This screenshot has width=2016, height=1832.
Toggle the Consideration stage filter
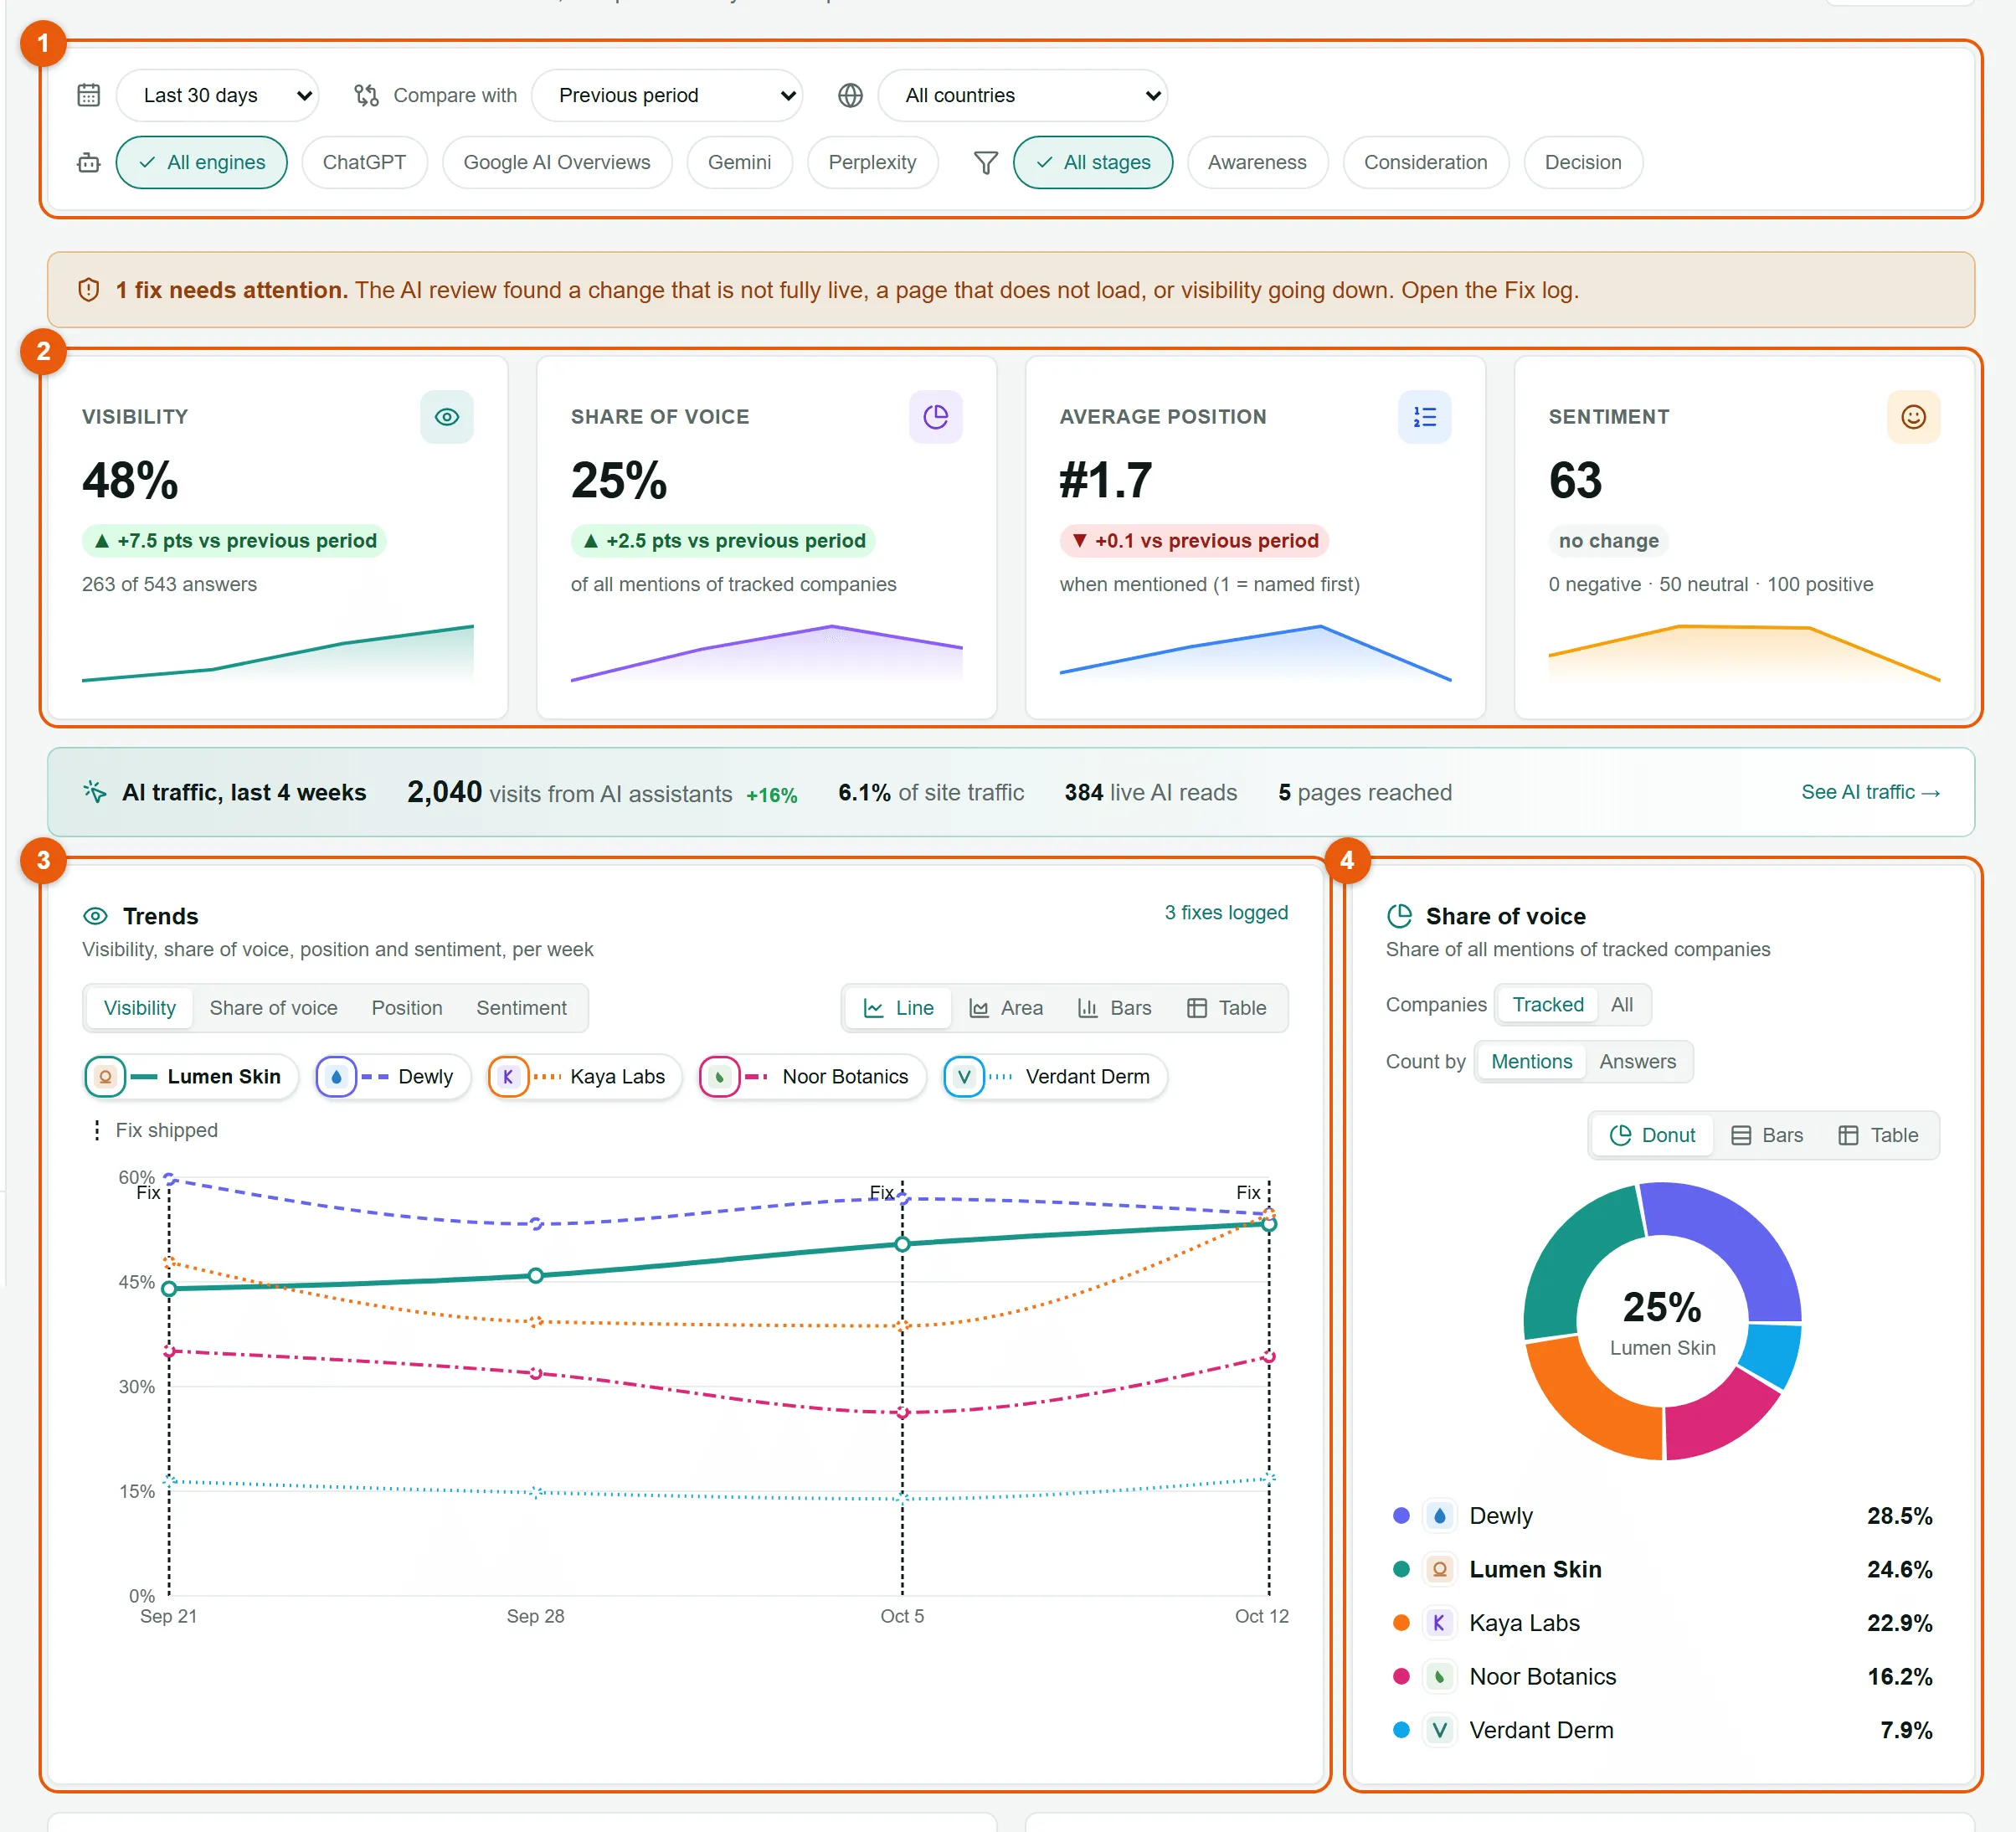coord(1425,162)
